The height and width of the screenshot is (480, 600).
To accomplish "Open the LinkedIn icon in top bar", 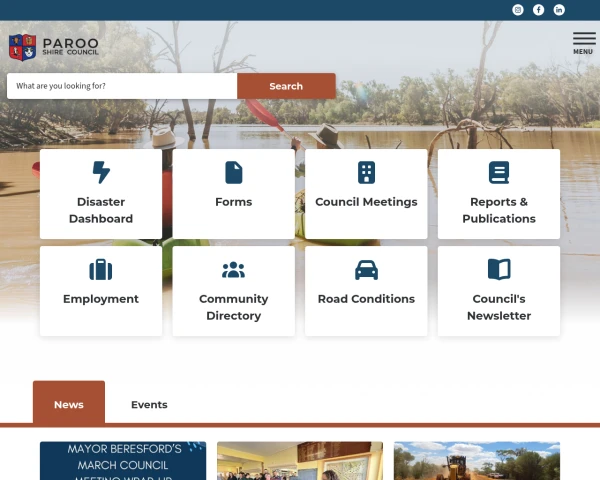I will coord(559,10).
